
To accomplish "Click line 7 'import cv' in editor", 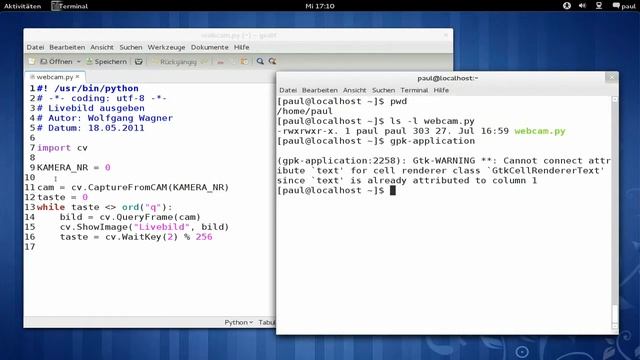I will 62,148.
